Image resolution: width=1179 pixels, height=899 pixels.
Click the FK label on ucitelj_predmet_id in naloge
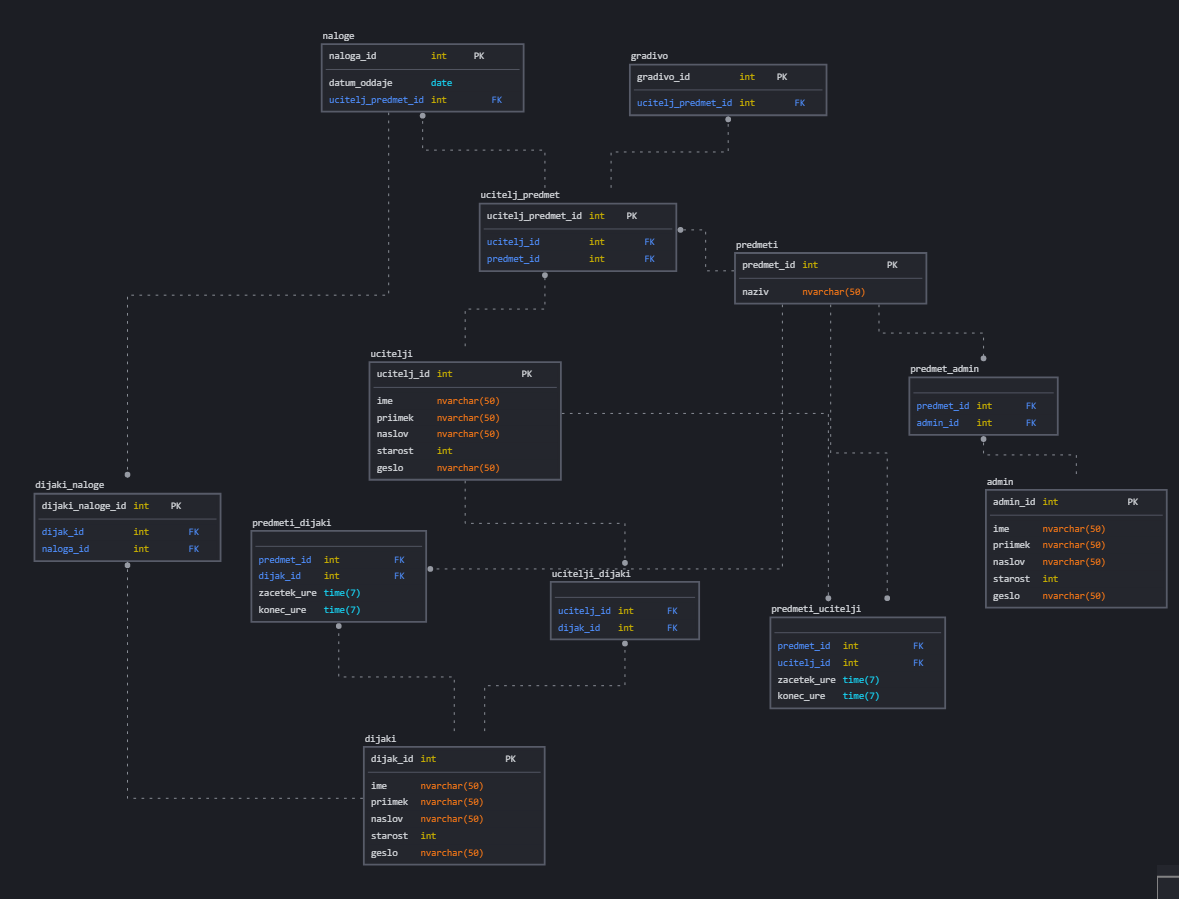tap(496, 99)
